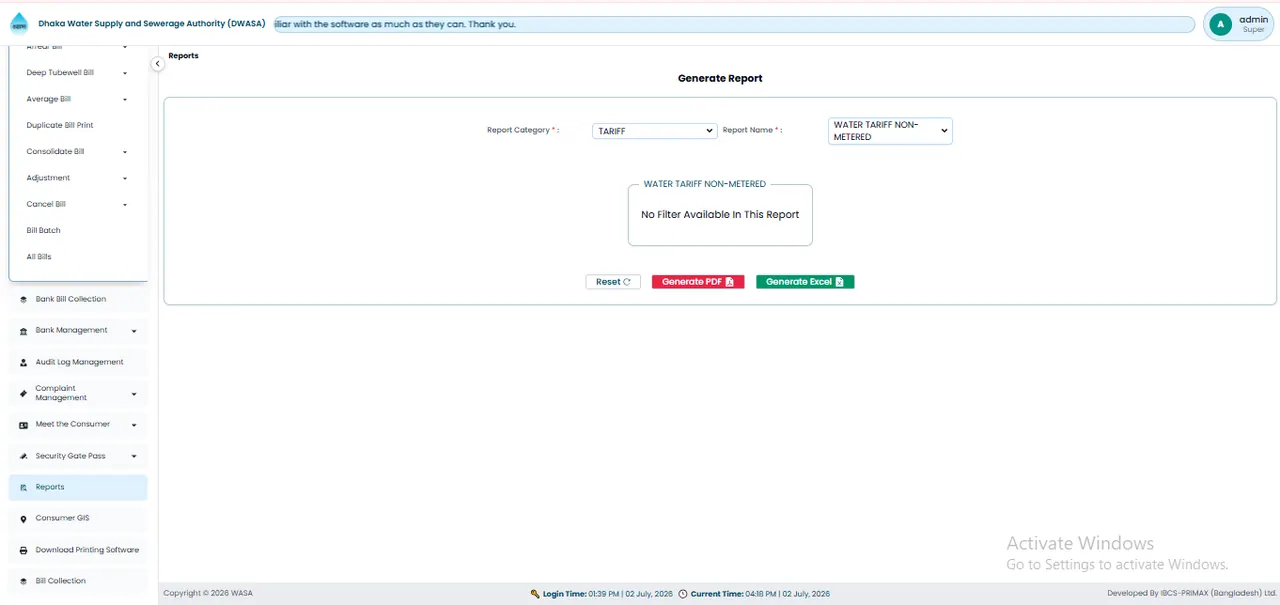Open the Report Name dropdown

(x=890, y=131)
